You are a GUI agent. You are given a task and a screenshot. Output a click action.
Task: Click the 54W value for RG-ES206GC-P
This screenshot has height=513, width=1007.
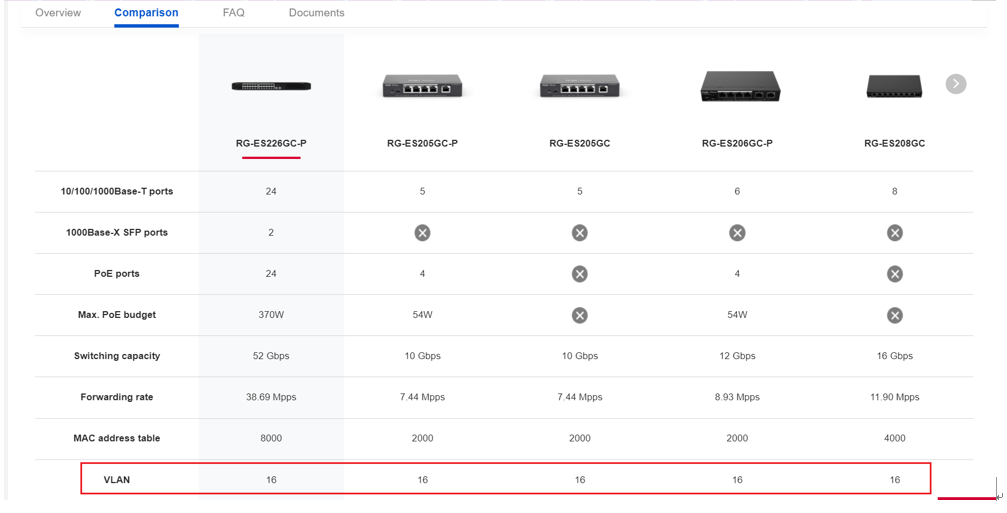(x=737, y=315)
